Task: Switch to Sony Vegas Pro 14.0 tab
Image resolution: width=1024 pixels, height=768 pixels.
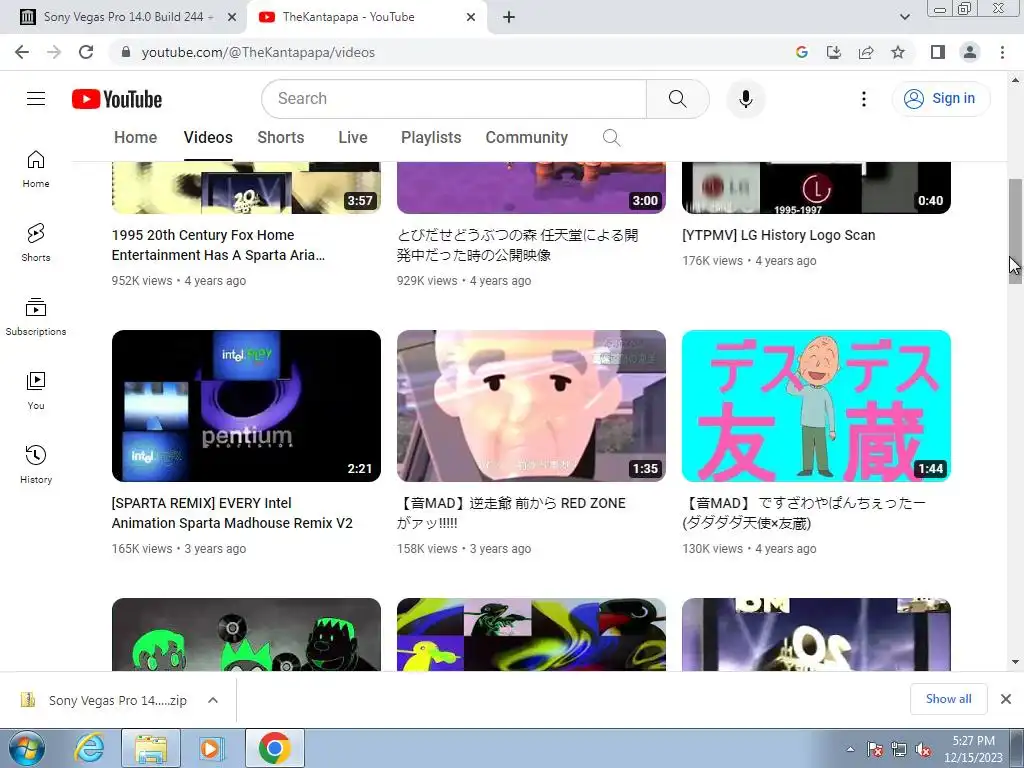Action: (128, 17)
